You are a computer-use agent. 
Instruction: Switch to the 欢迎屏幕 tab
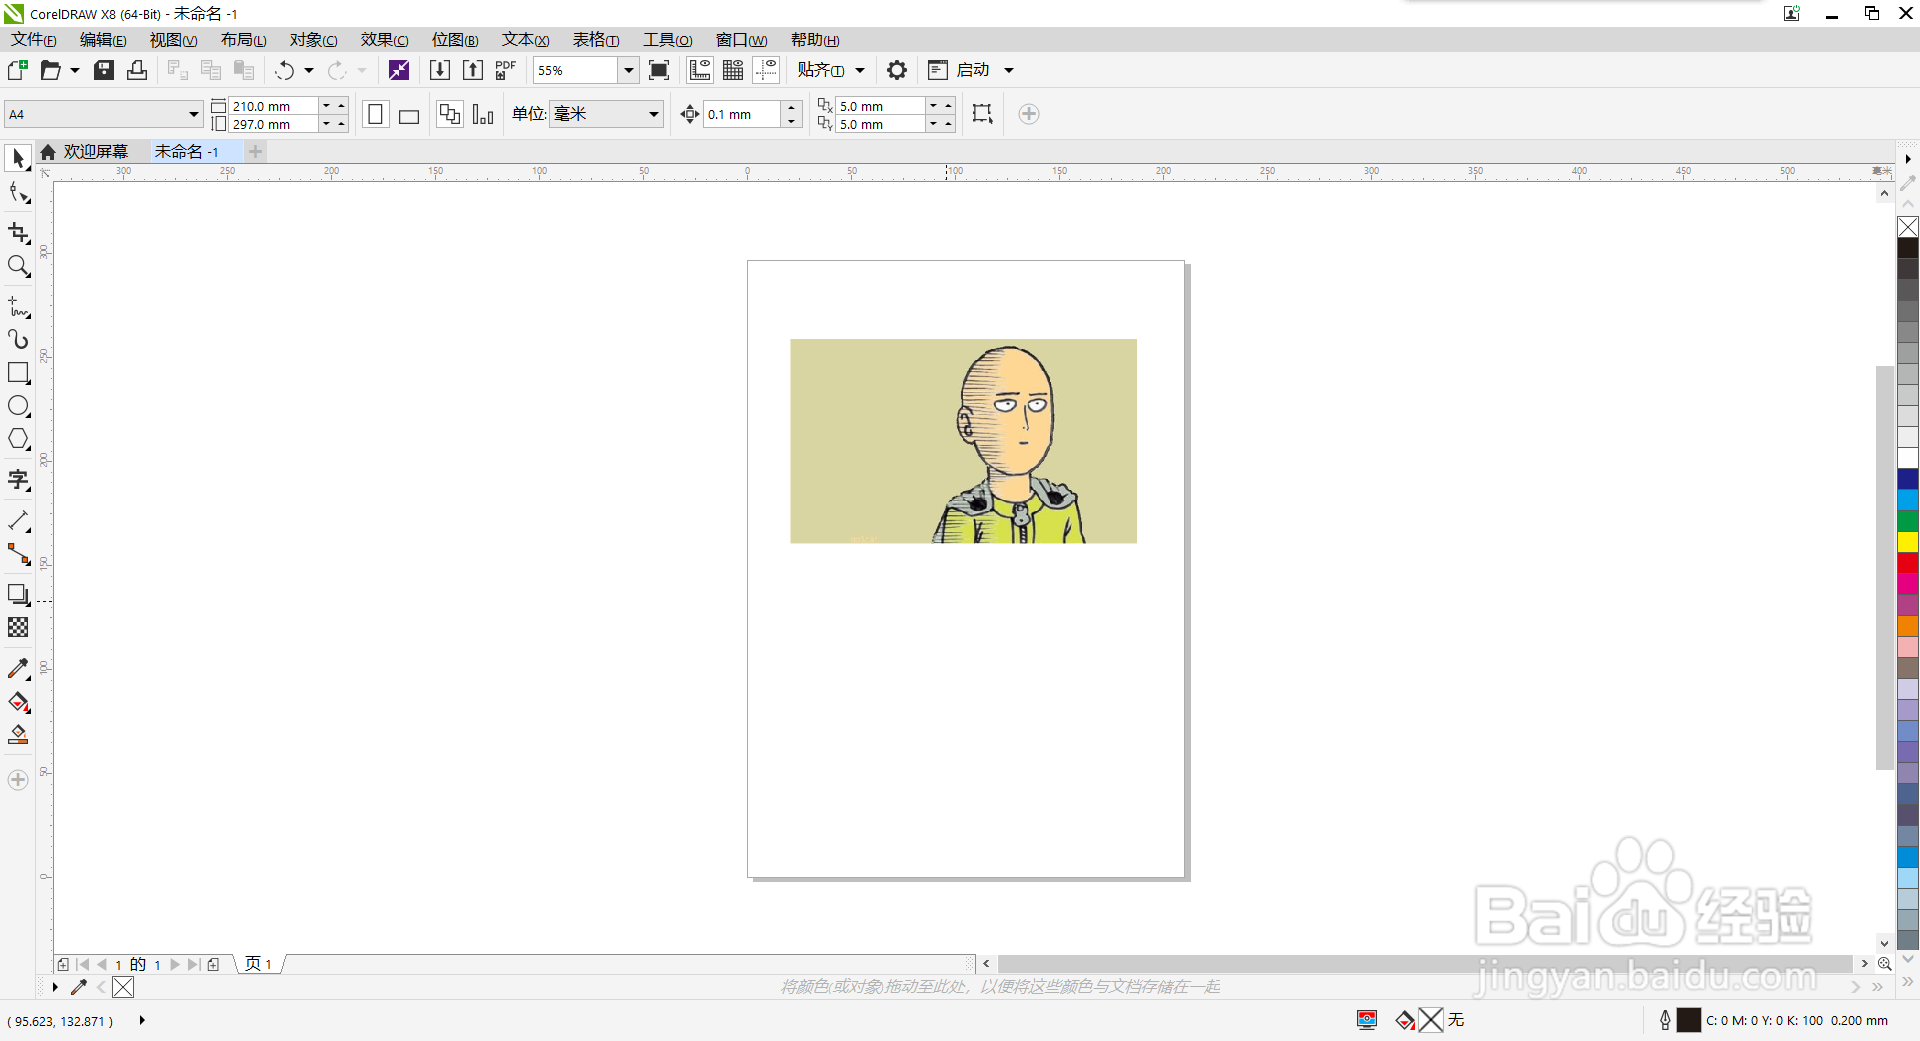(x=84, y=152)
